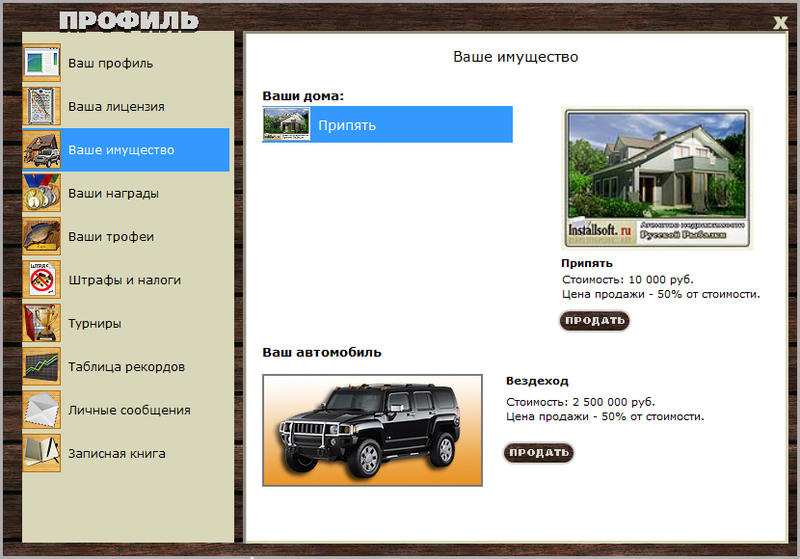Click the Таблица рекордов chart icon

click(41, 366)
